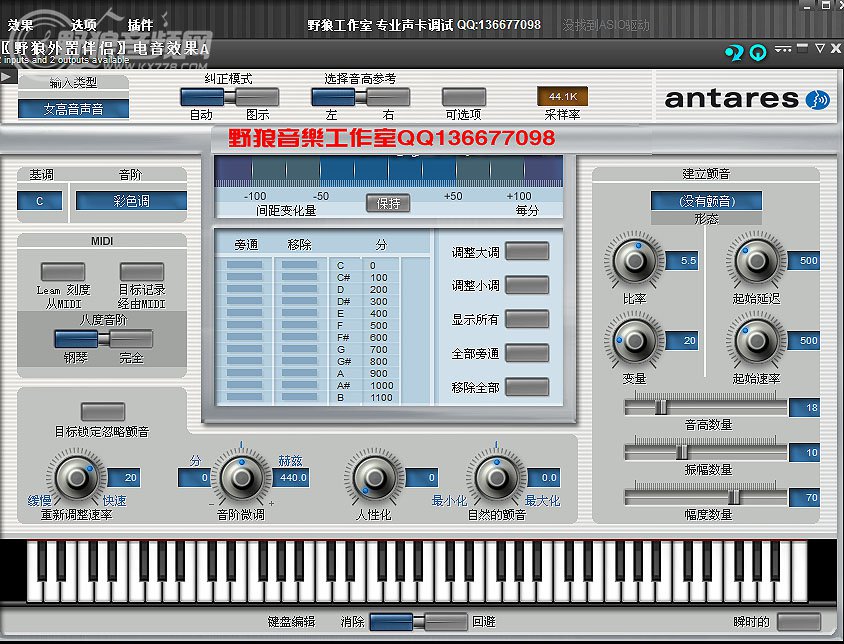Click the 旁通 bar for note C

244,265
